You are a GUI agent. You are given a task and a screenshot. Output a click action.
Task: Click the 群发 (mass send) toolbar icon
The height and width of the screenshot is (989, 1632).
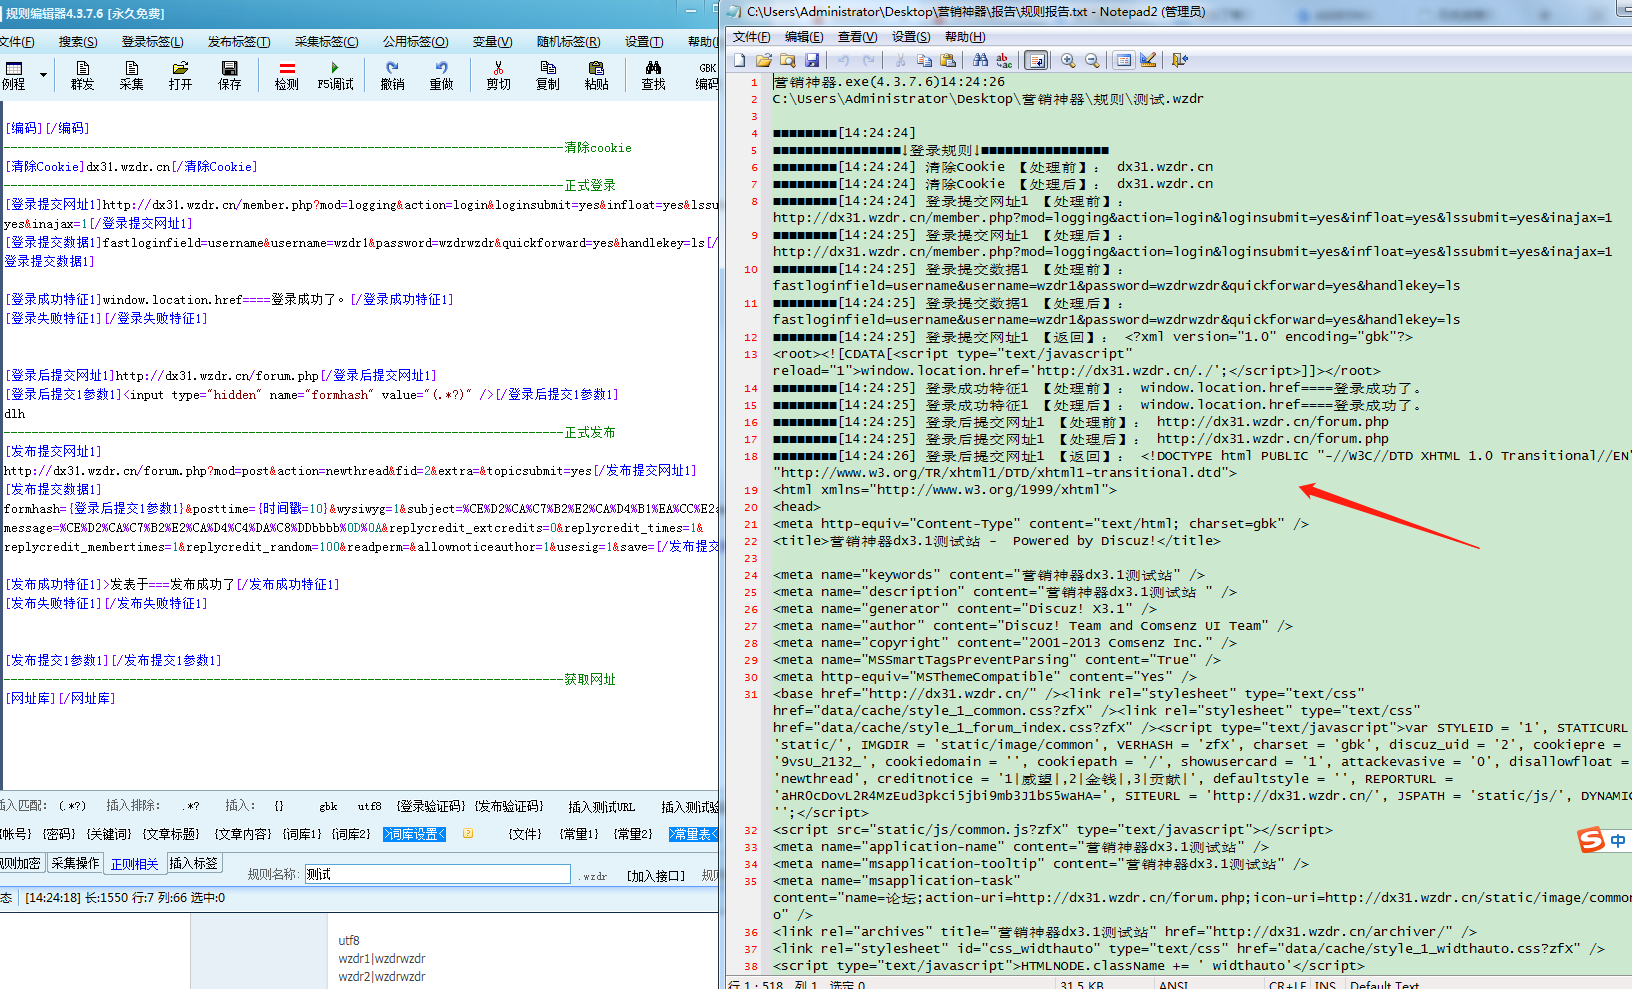(82, 75)
